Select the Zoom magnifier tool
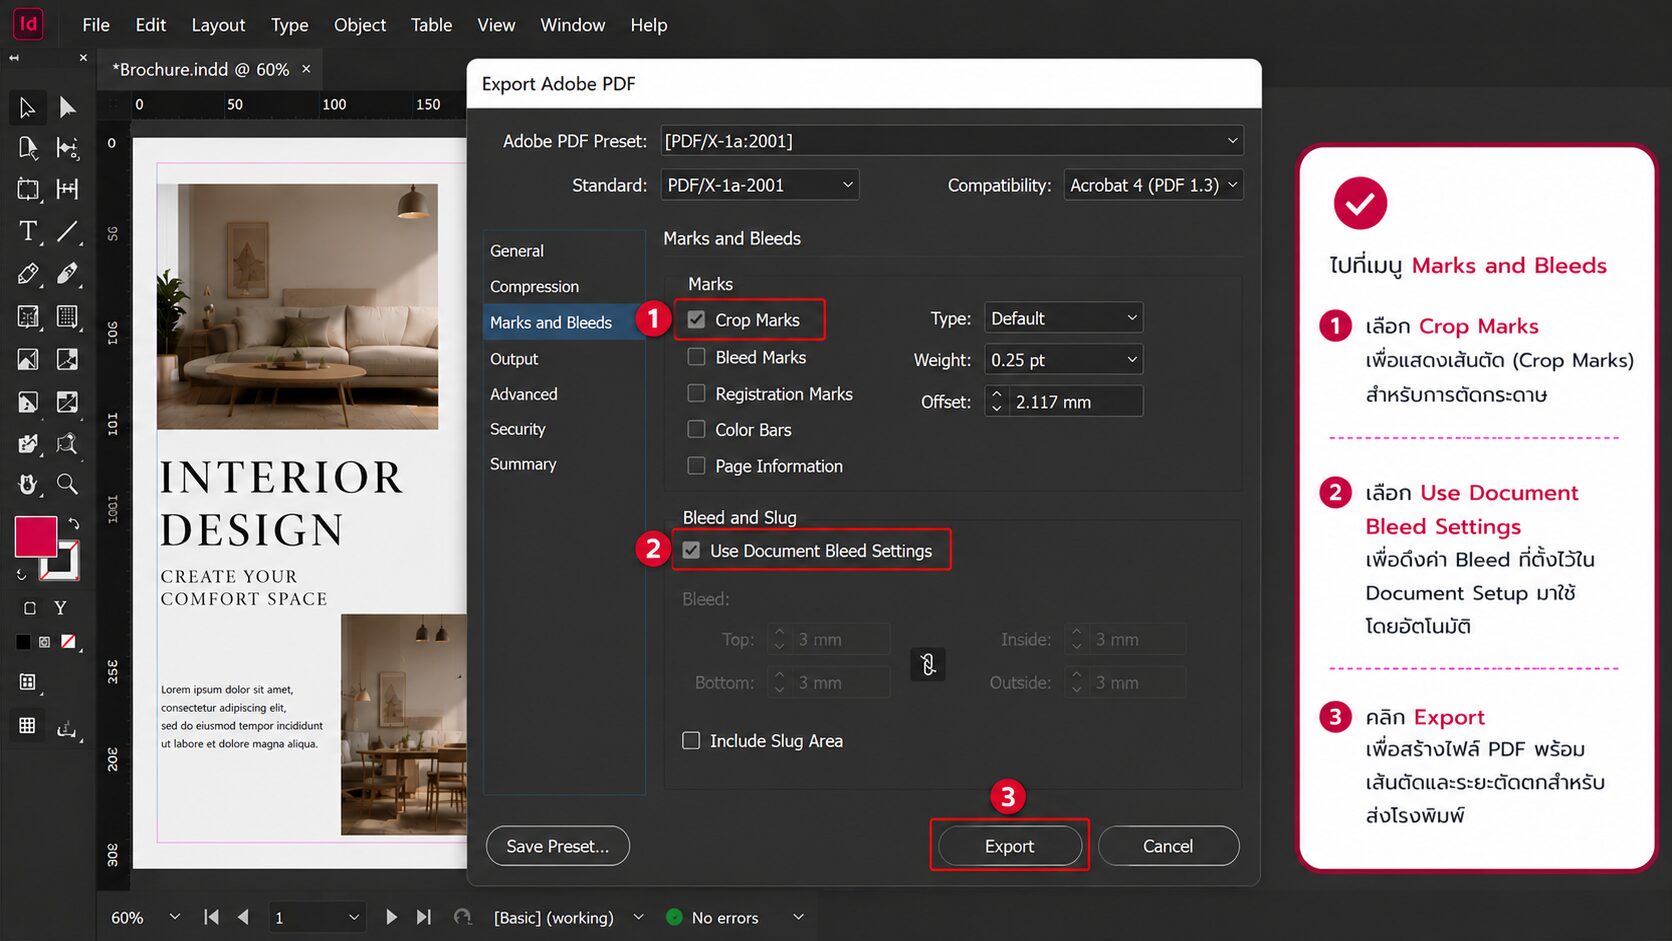The width and height of the screenshot is (1672, 941). (67, 484)
